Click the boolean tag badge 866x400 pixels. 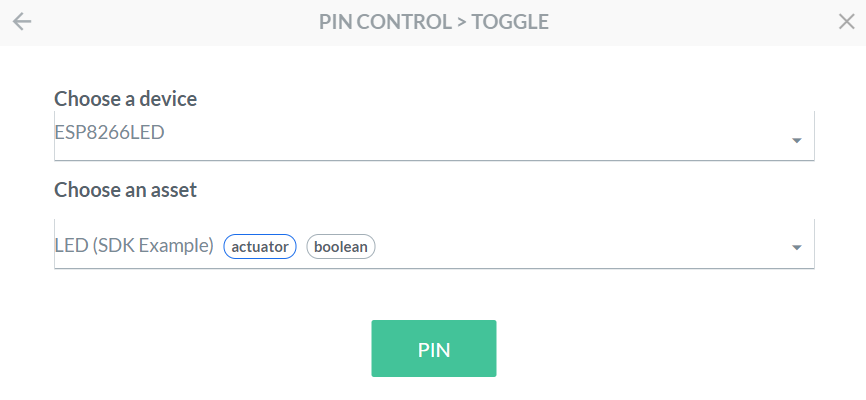pos(340,246)
